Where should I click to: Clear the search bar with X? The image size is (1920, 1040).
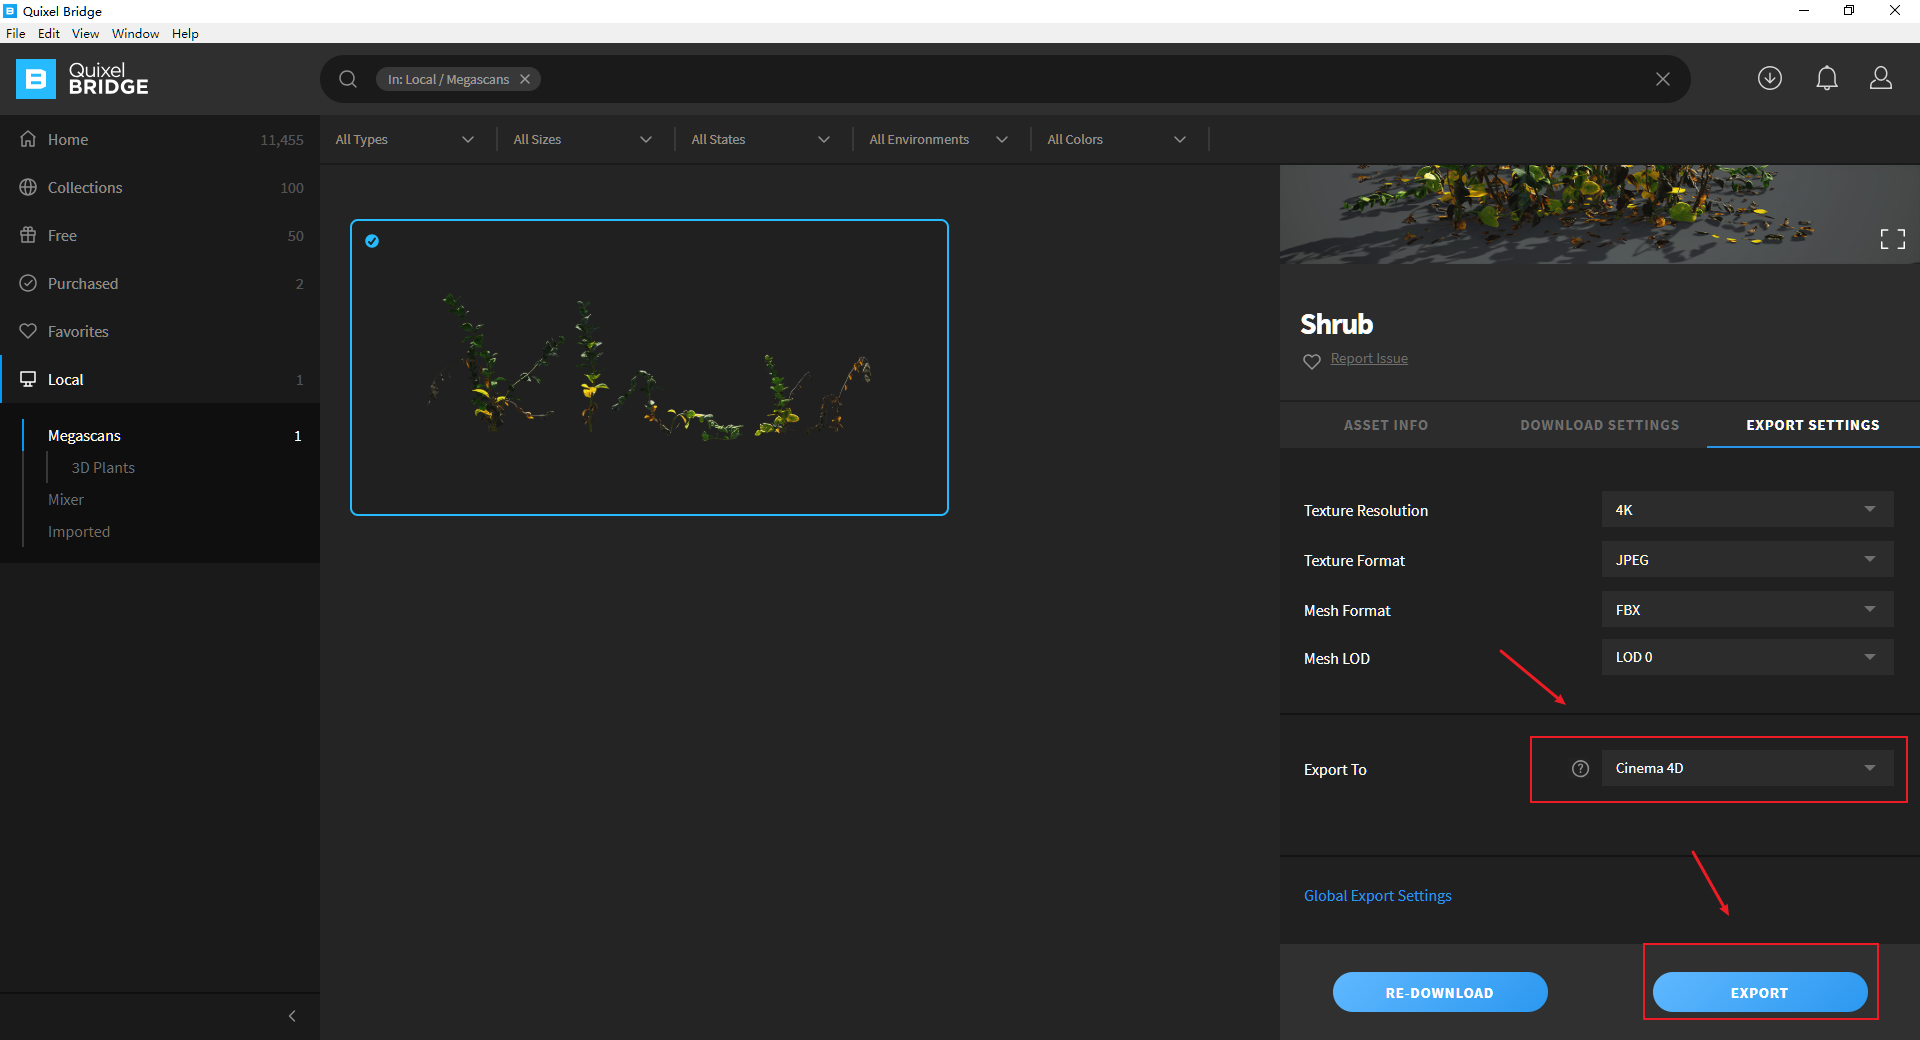(1663, 79)
